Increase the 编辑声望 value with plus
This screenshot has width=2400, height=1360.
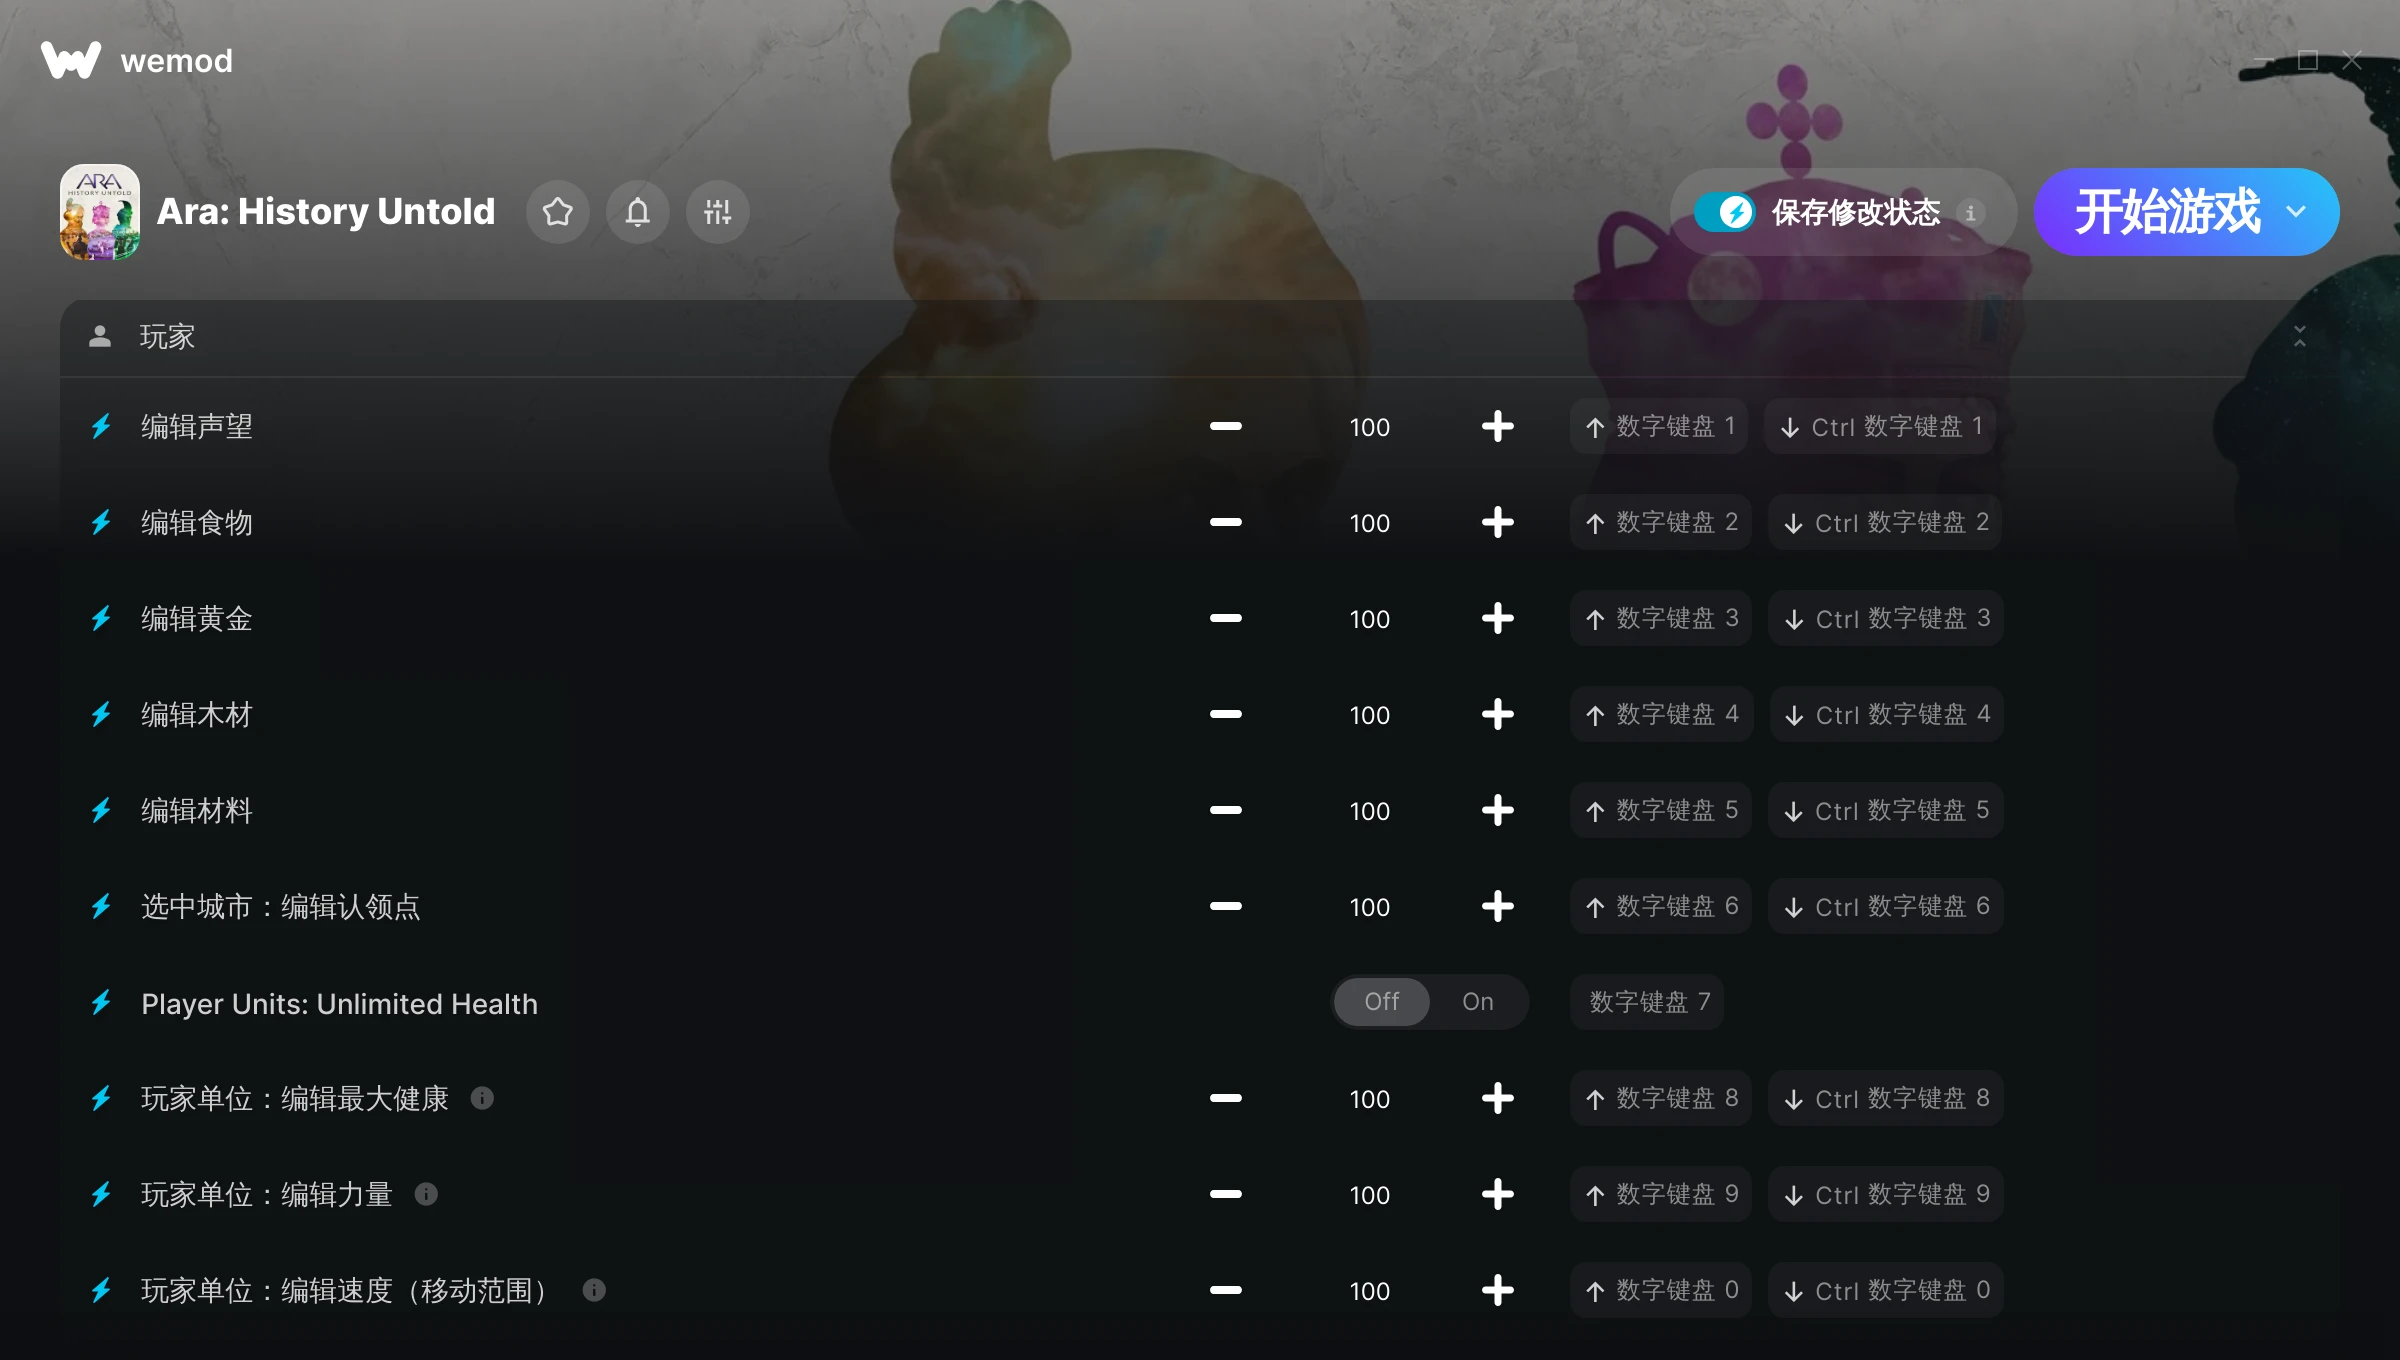[x=1497, y=426]
